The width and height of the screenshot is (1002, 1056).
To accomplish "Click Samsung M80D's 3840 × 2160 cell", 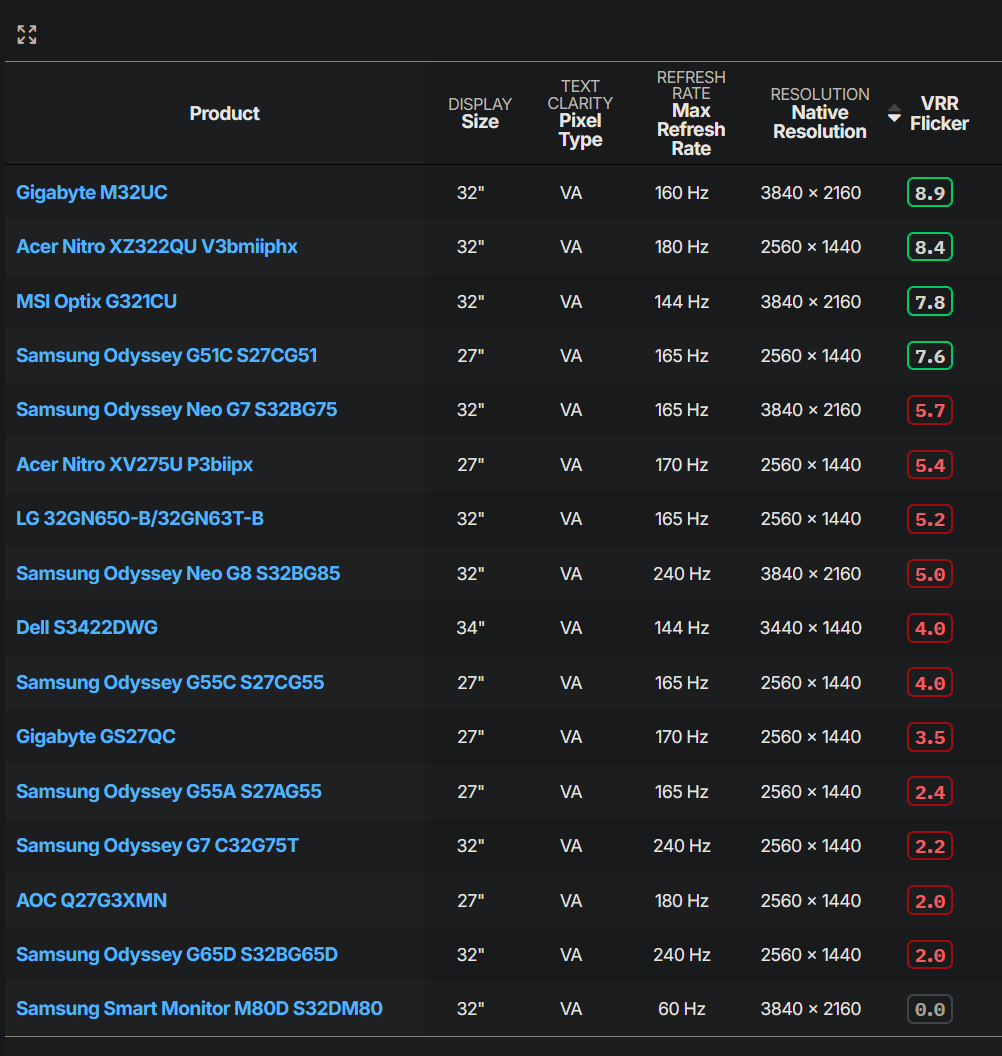I will [811, 1009].
